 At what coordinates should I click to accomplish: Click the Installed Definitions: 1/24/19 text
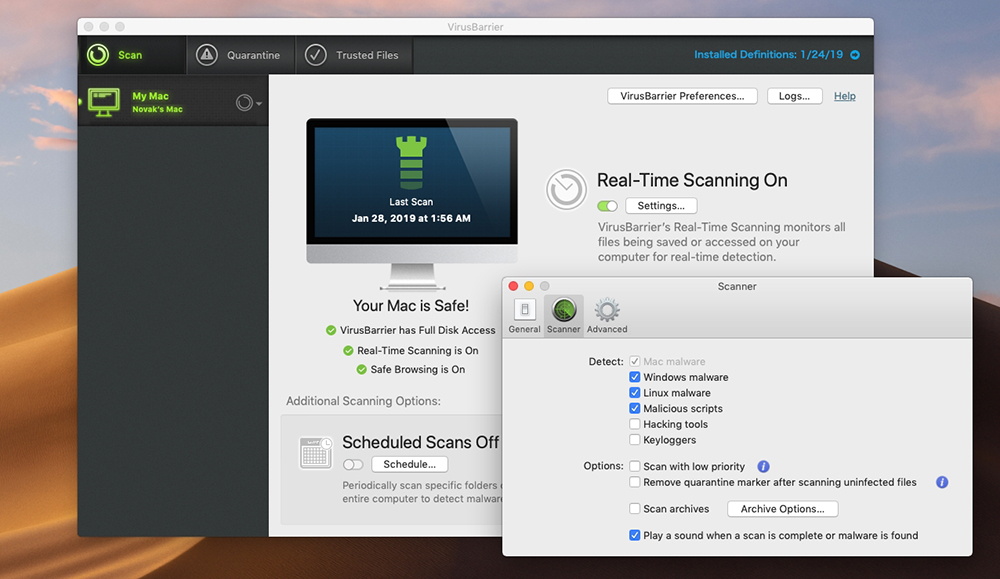[x=768, y=55]
